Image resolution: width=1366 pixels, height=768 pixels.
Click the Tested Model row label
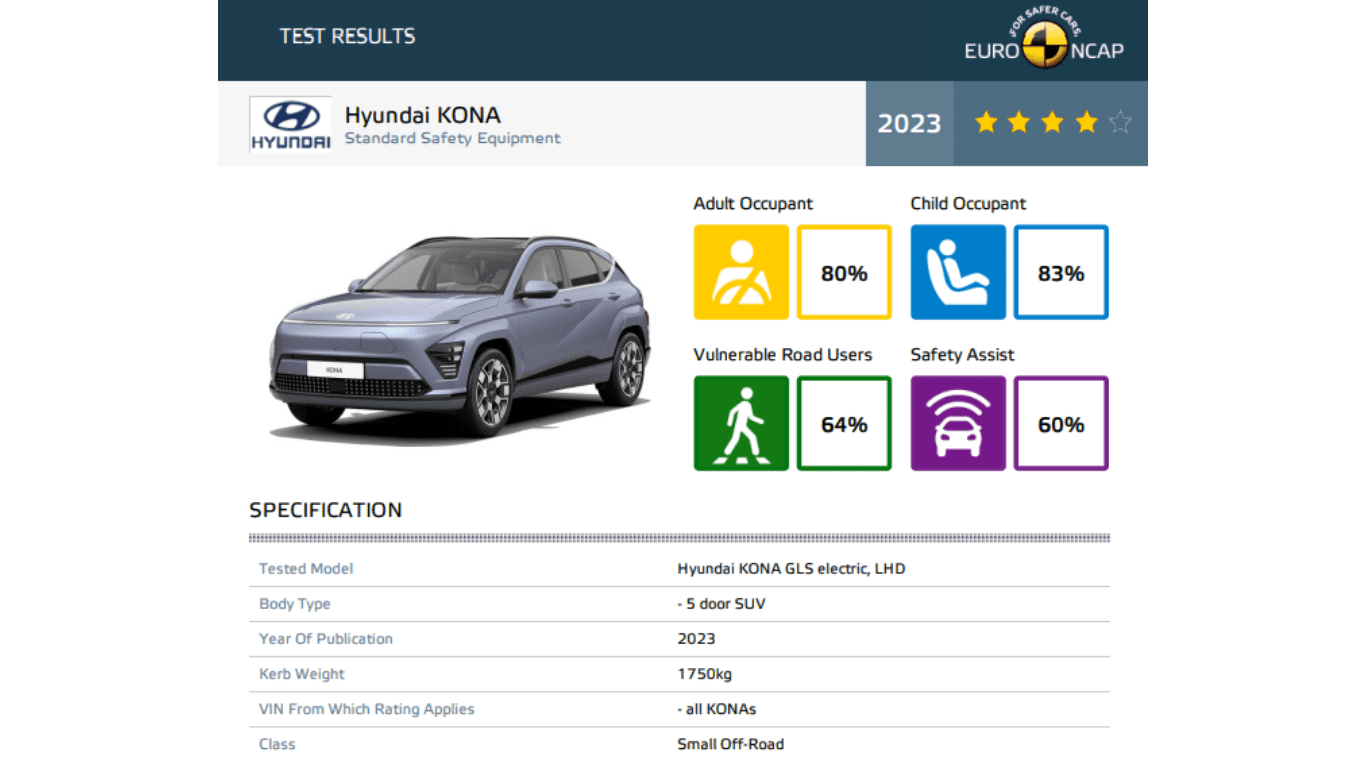[306, 569]
